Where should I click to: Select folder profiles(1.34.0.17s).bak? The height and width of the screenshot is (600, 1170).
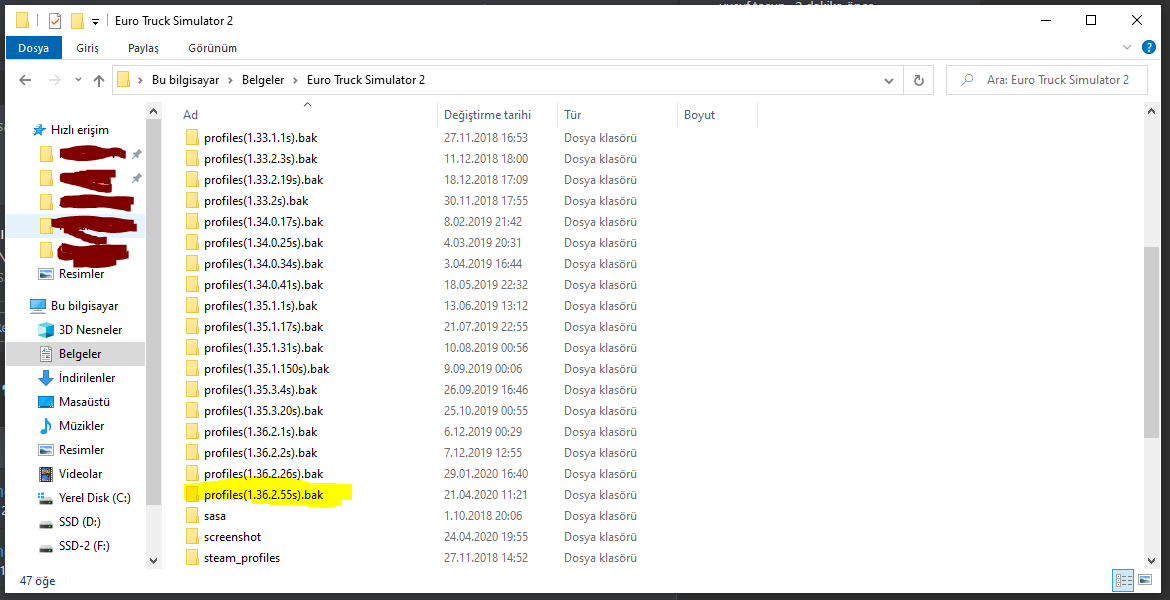(263, 222)
